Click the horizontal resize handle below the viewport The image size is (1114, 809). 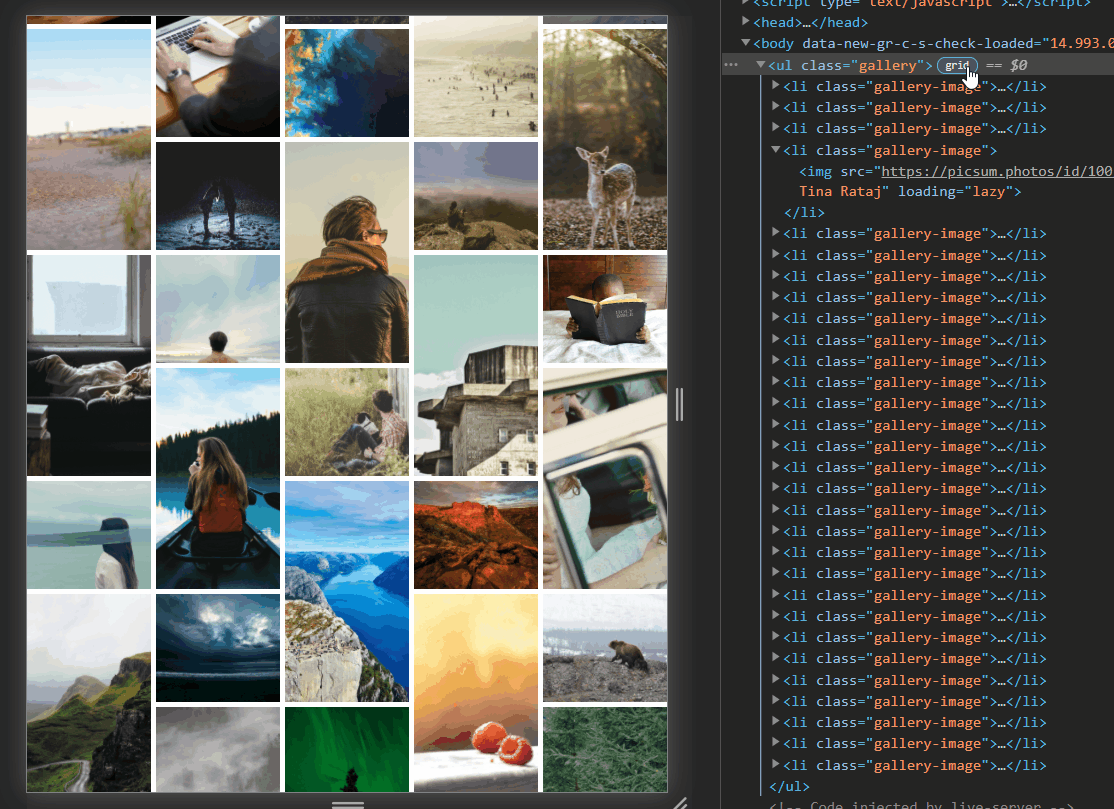(x=347, y=802)
